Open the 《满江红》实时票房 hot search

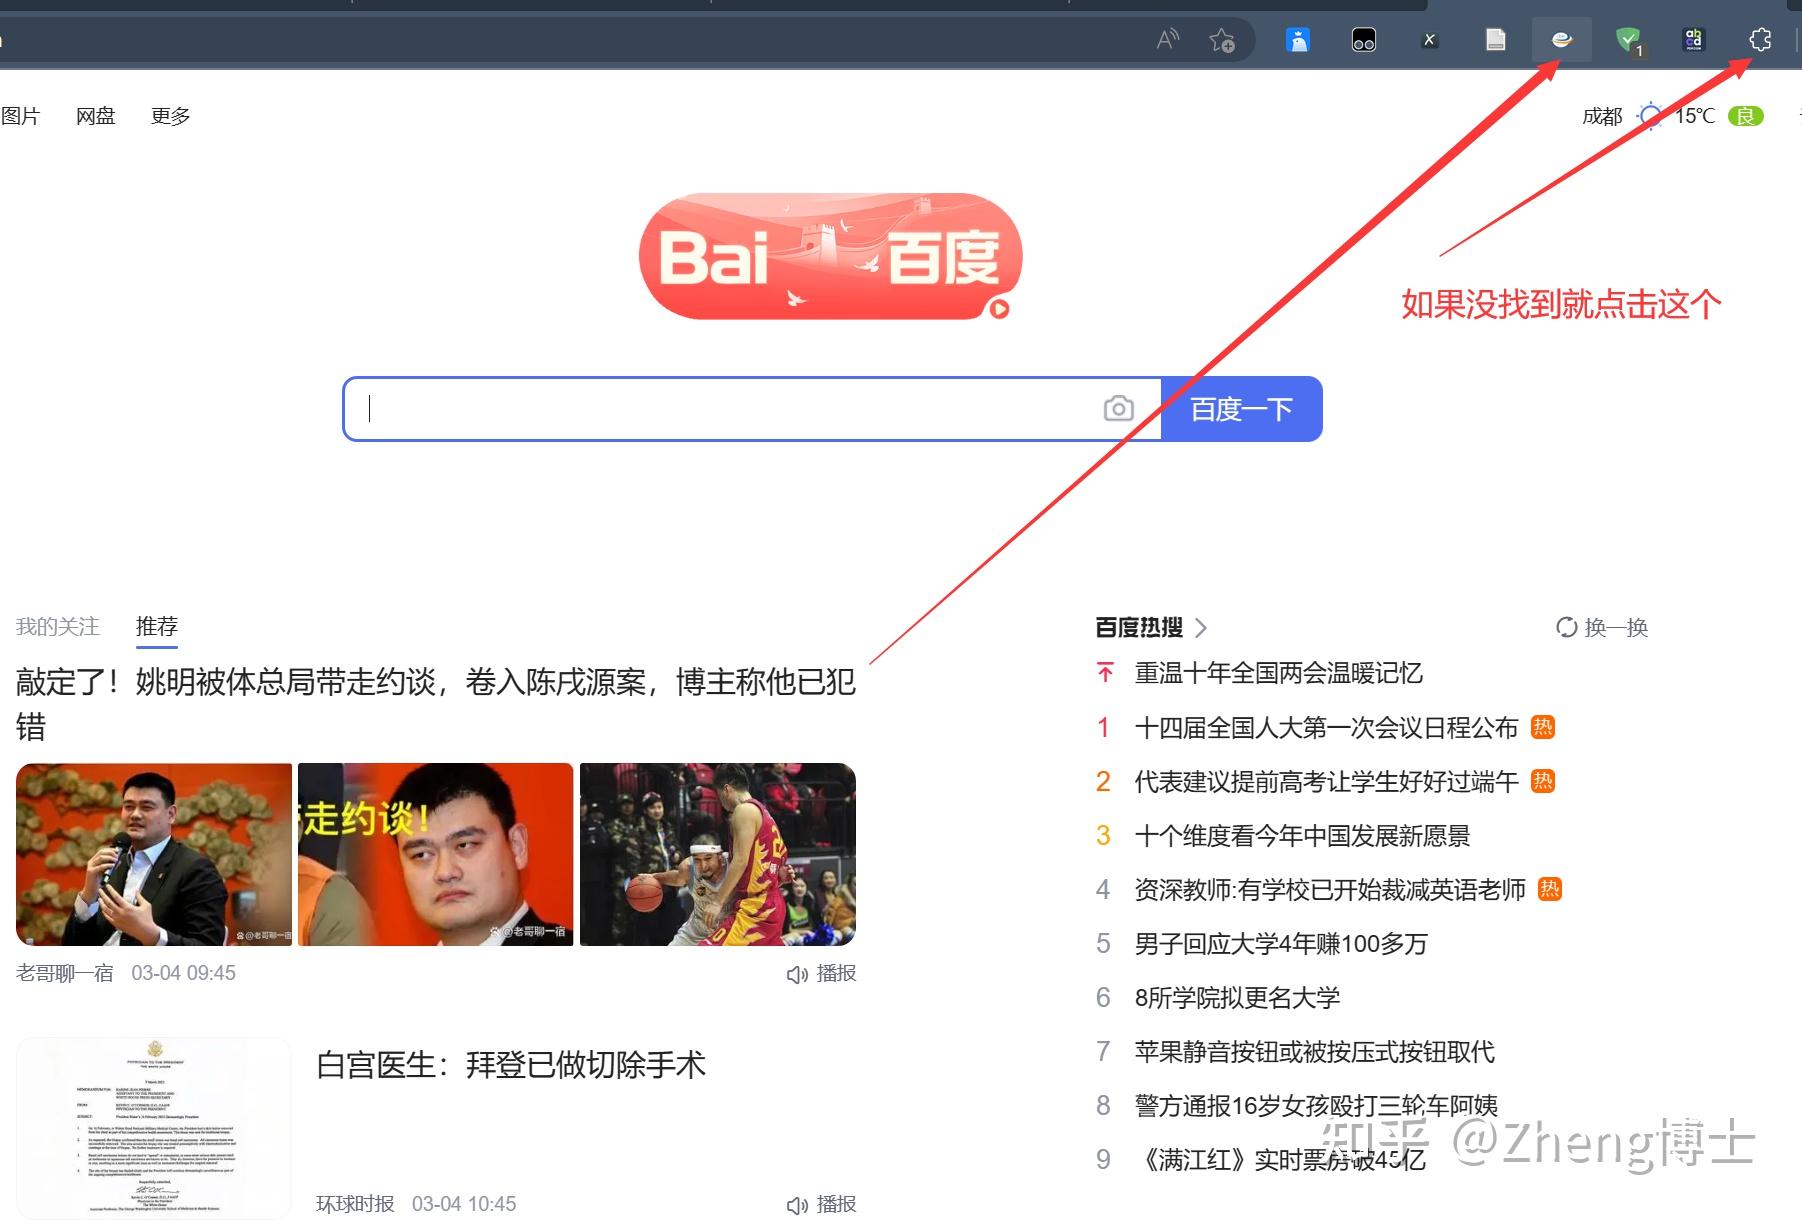pyautogui.click(x=1280, y=1159)
